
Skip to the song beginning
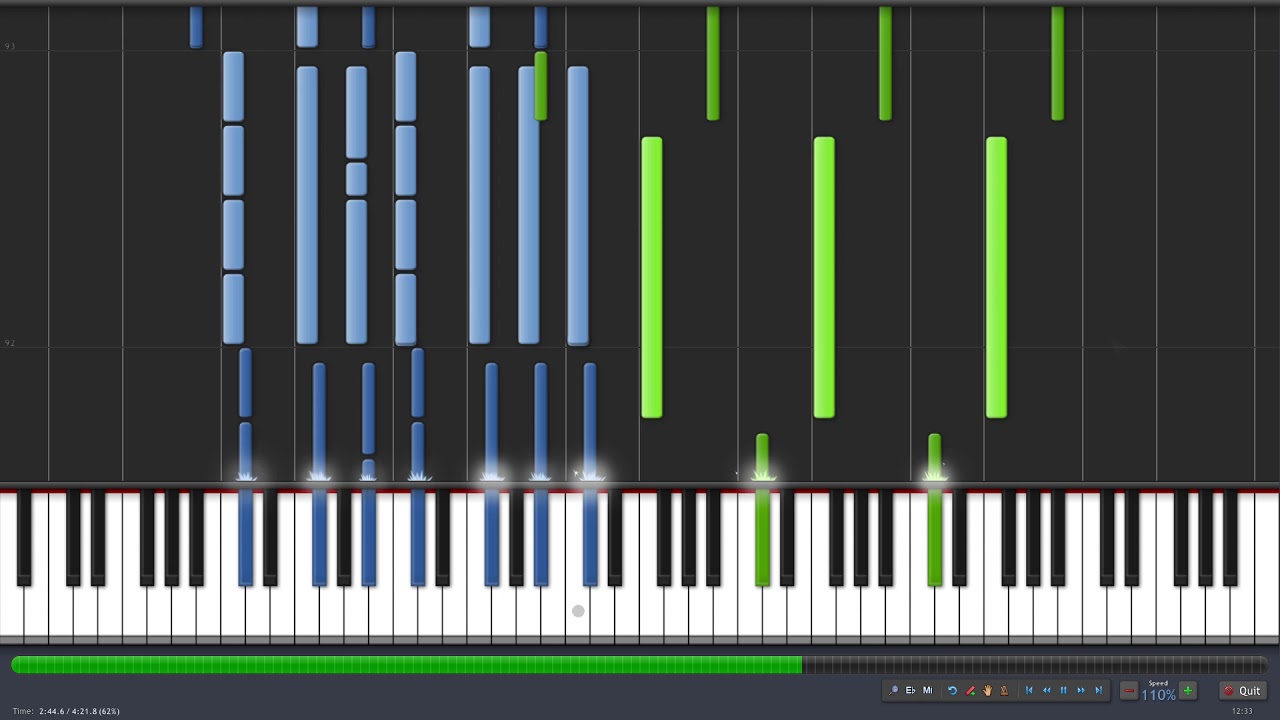pos(1029,690)
